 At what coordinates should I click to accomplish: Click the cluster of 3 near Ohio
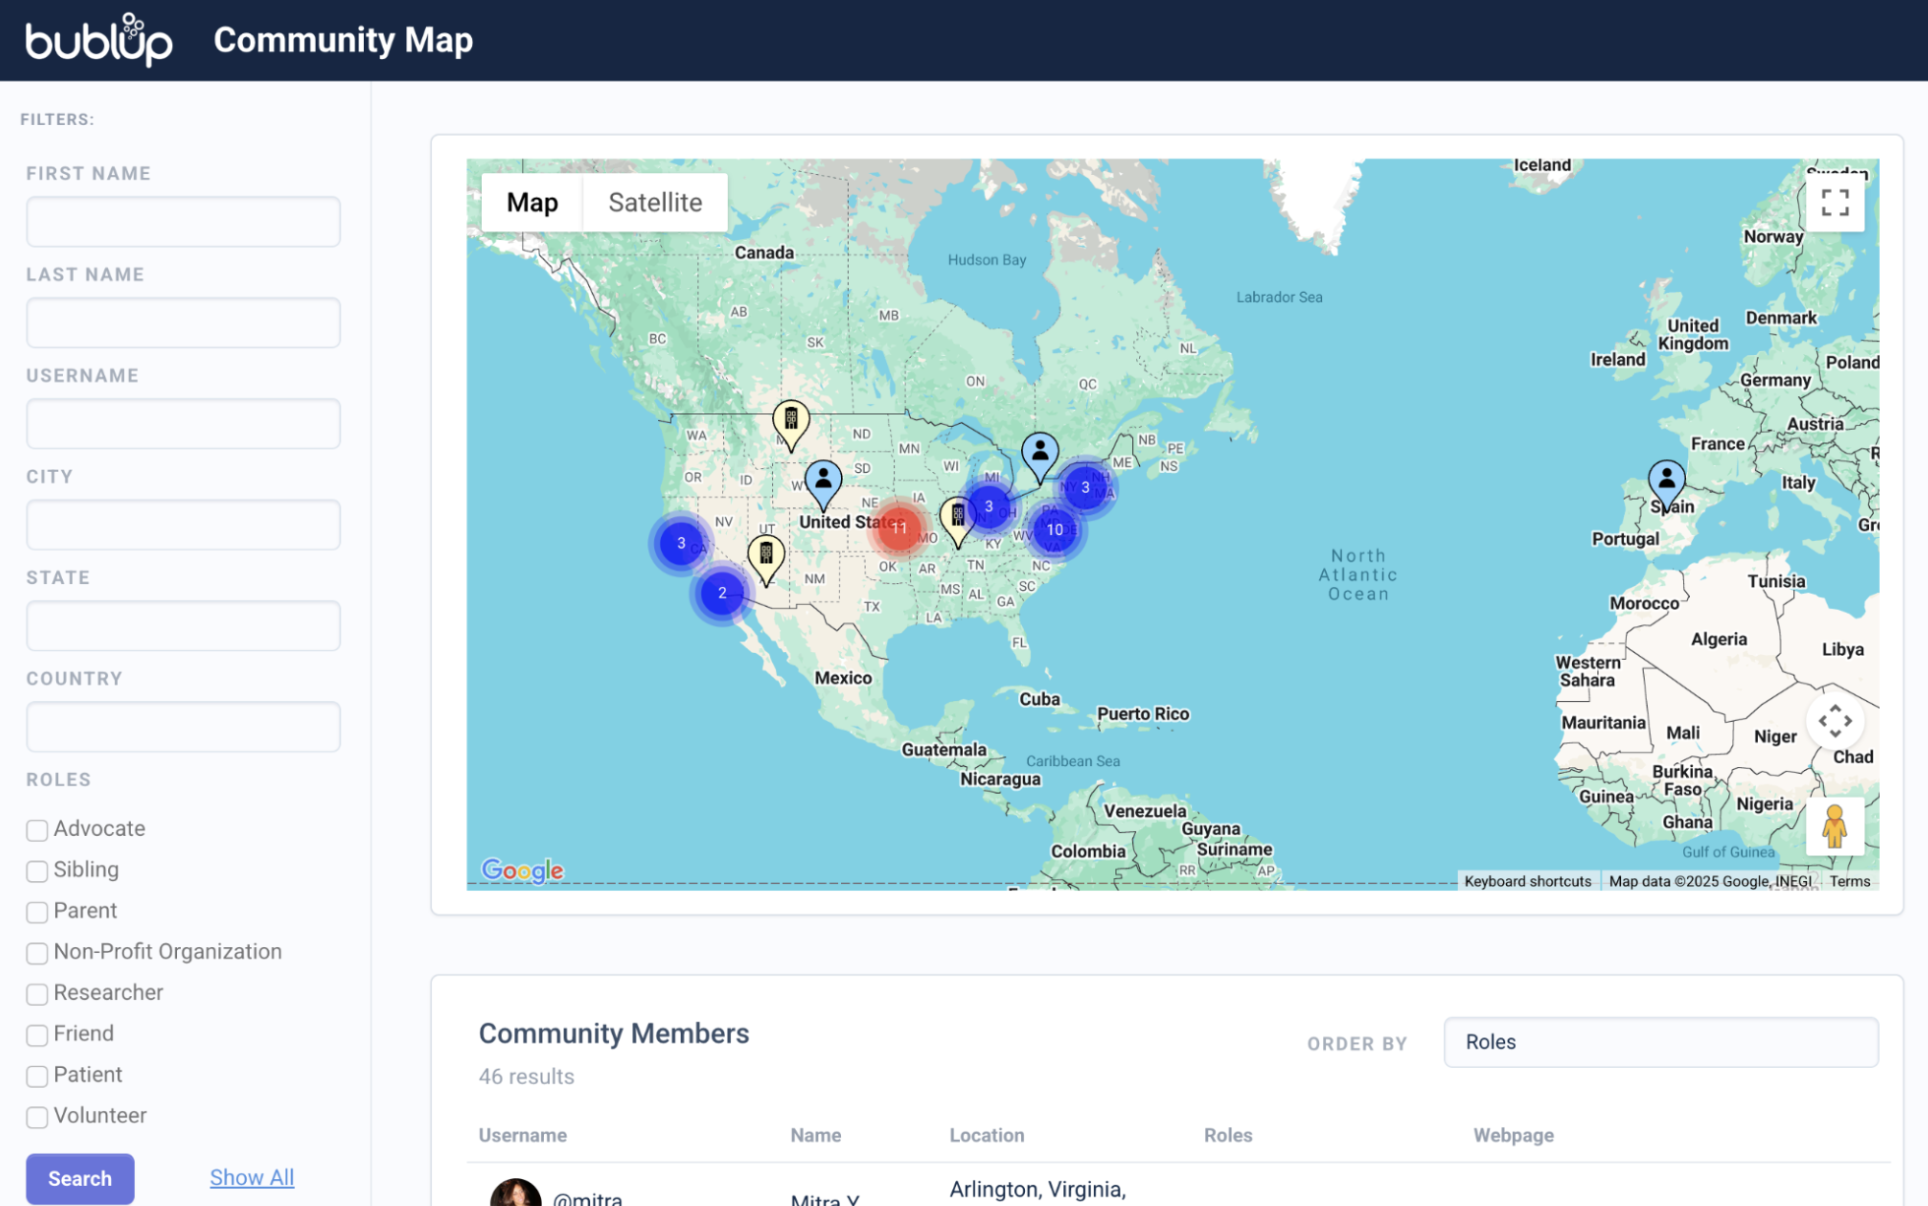click(x=988, y=506)
